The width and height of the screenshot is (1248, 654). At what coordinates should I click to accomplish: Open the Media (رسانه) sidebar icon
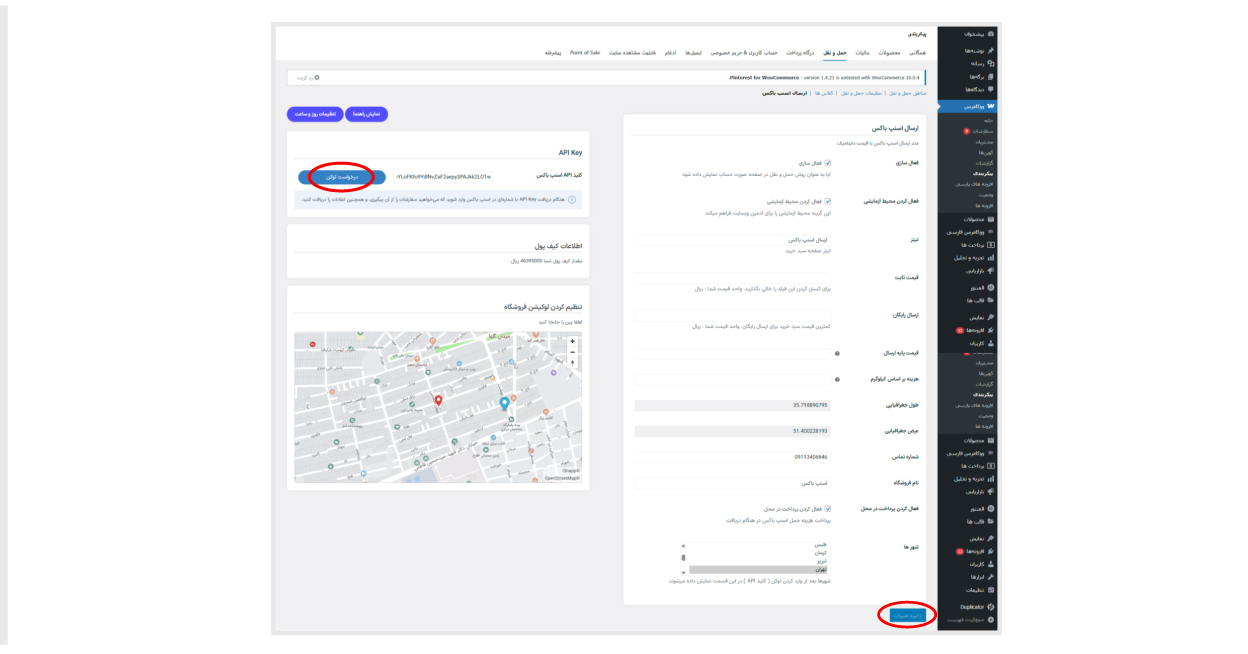(991, 63)
